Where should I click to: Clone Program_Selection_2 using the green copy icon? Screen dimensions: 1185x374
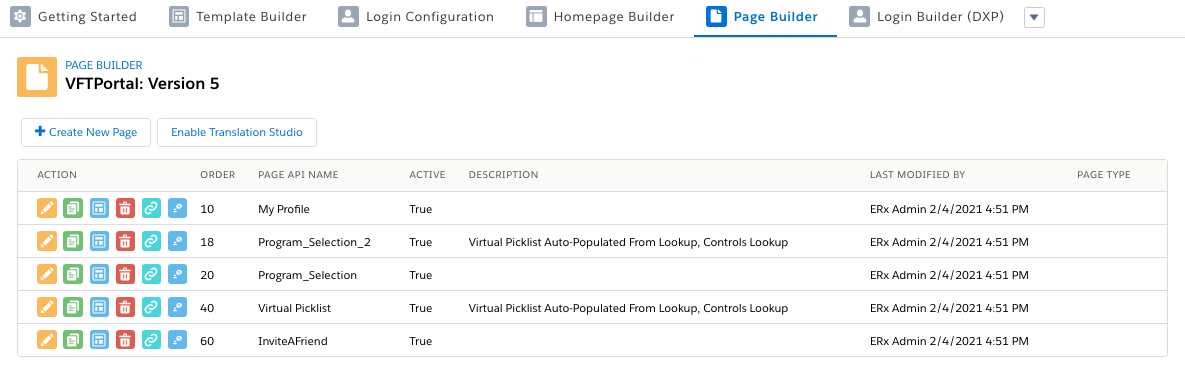[x=73, y=242]
